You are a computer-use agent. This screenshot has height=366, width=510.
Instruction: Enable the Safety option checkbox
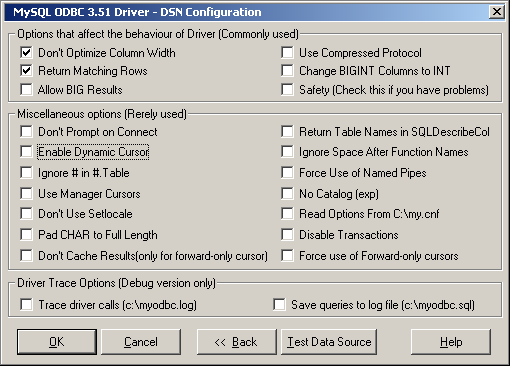287,89
